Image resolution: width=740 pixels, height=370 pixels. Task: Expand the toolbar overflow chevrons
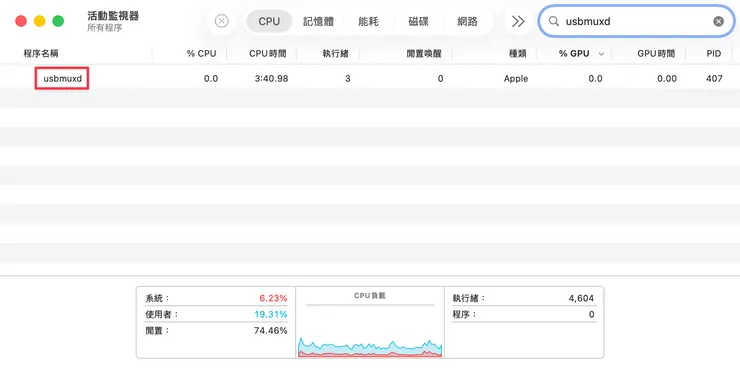518,21
